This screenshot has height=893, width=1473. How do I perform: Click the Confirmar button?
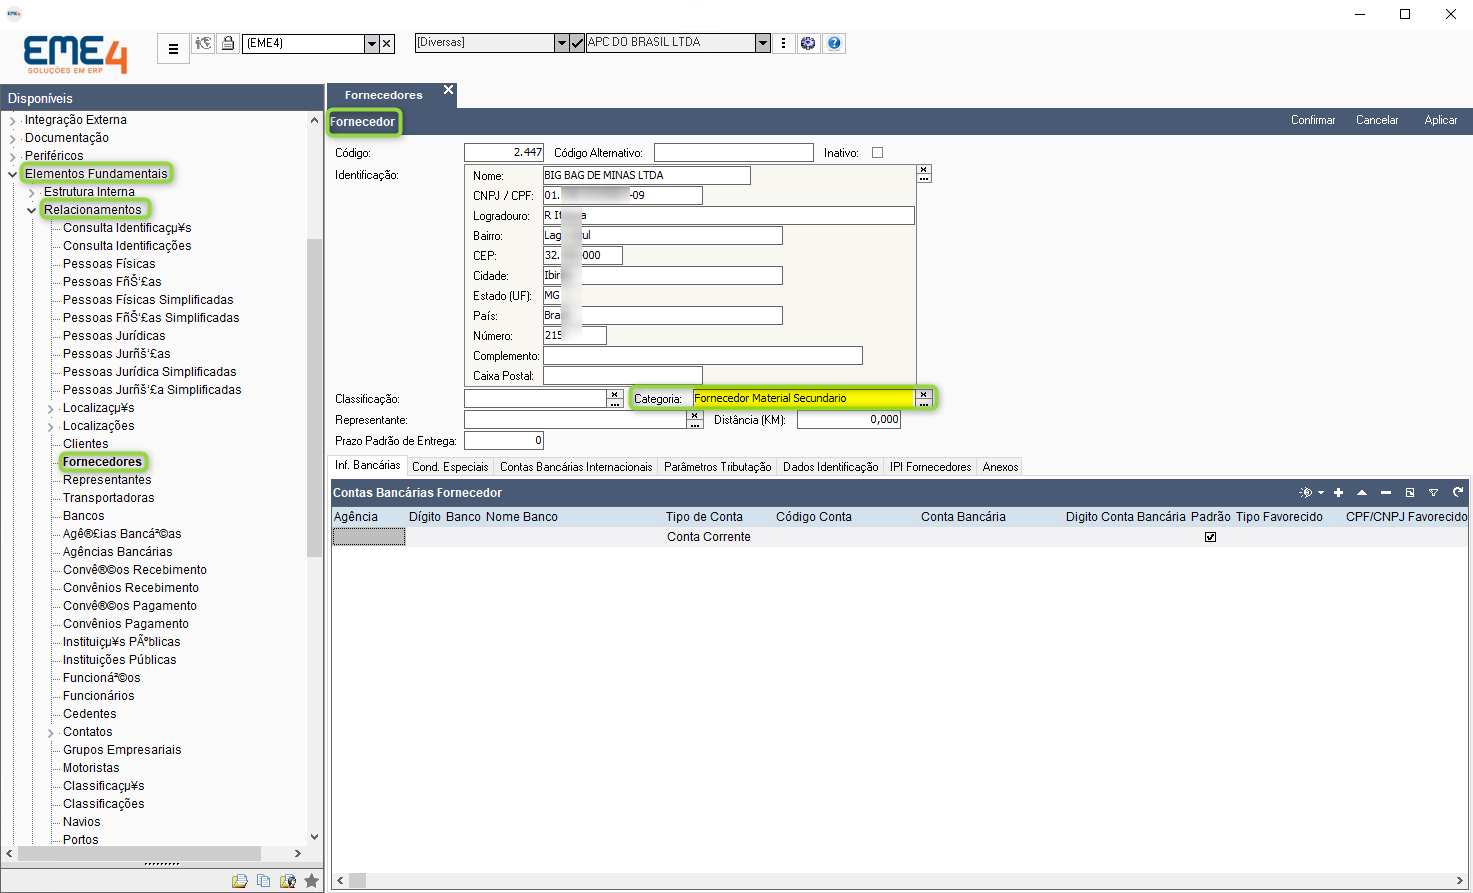pos(1313,120)
